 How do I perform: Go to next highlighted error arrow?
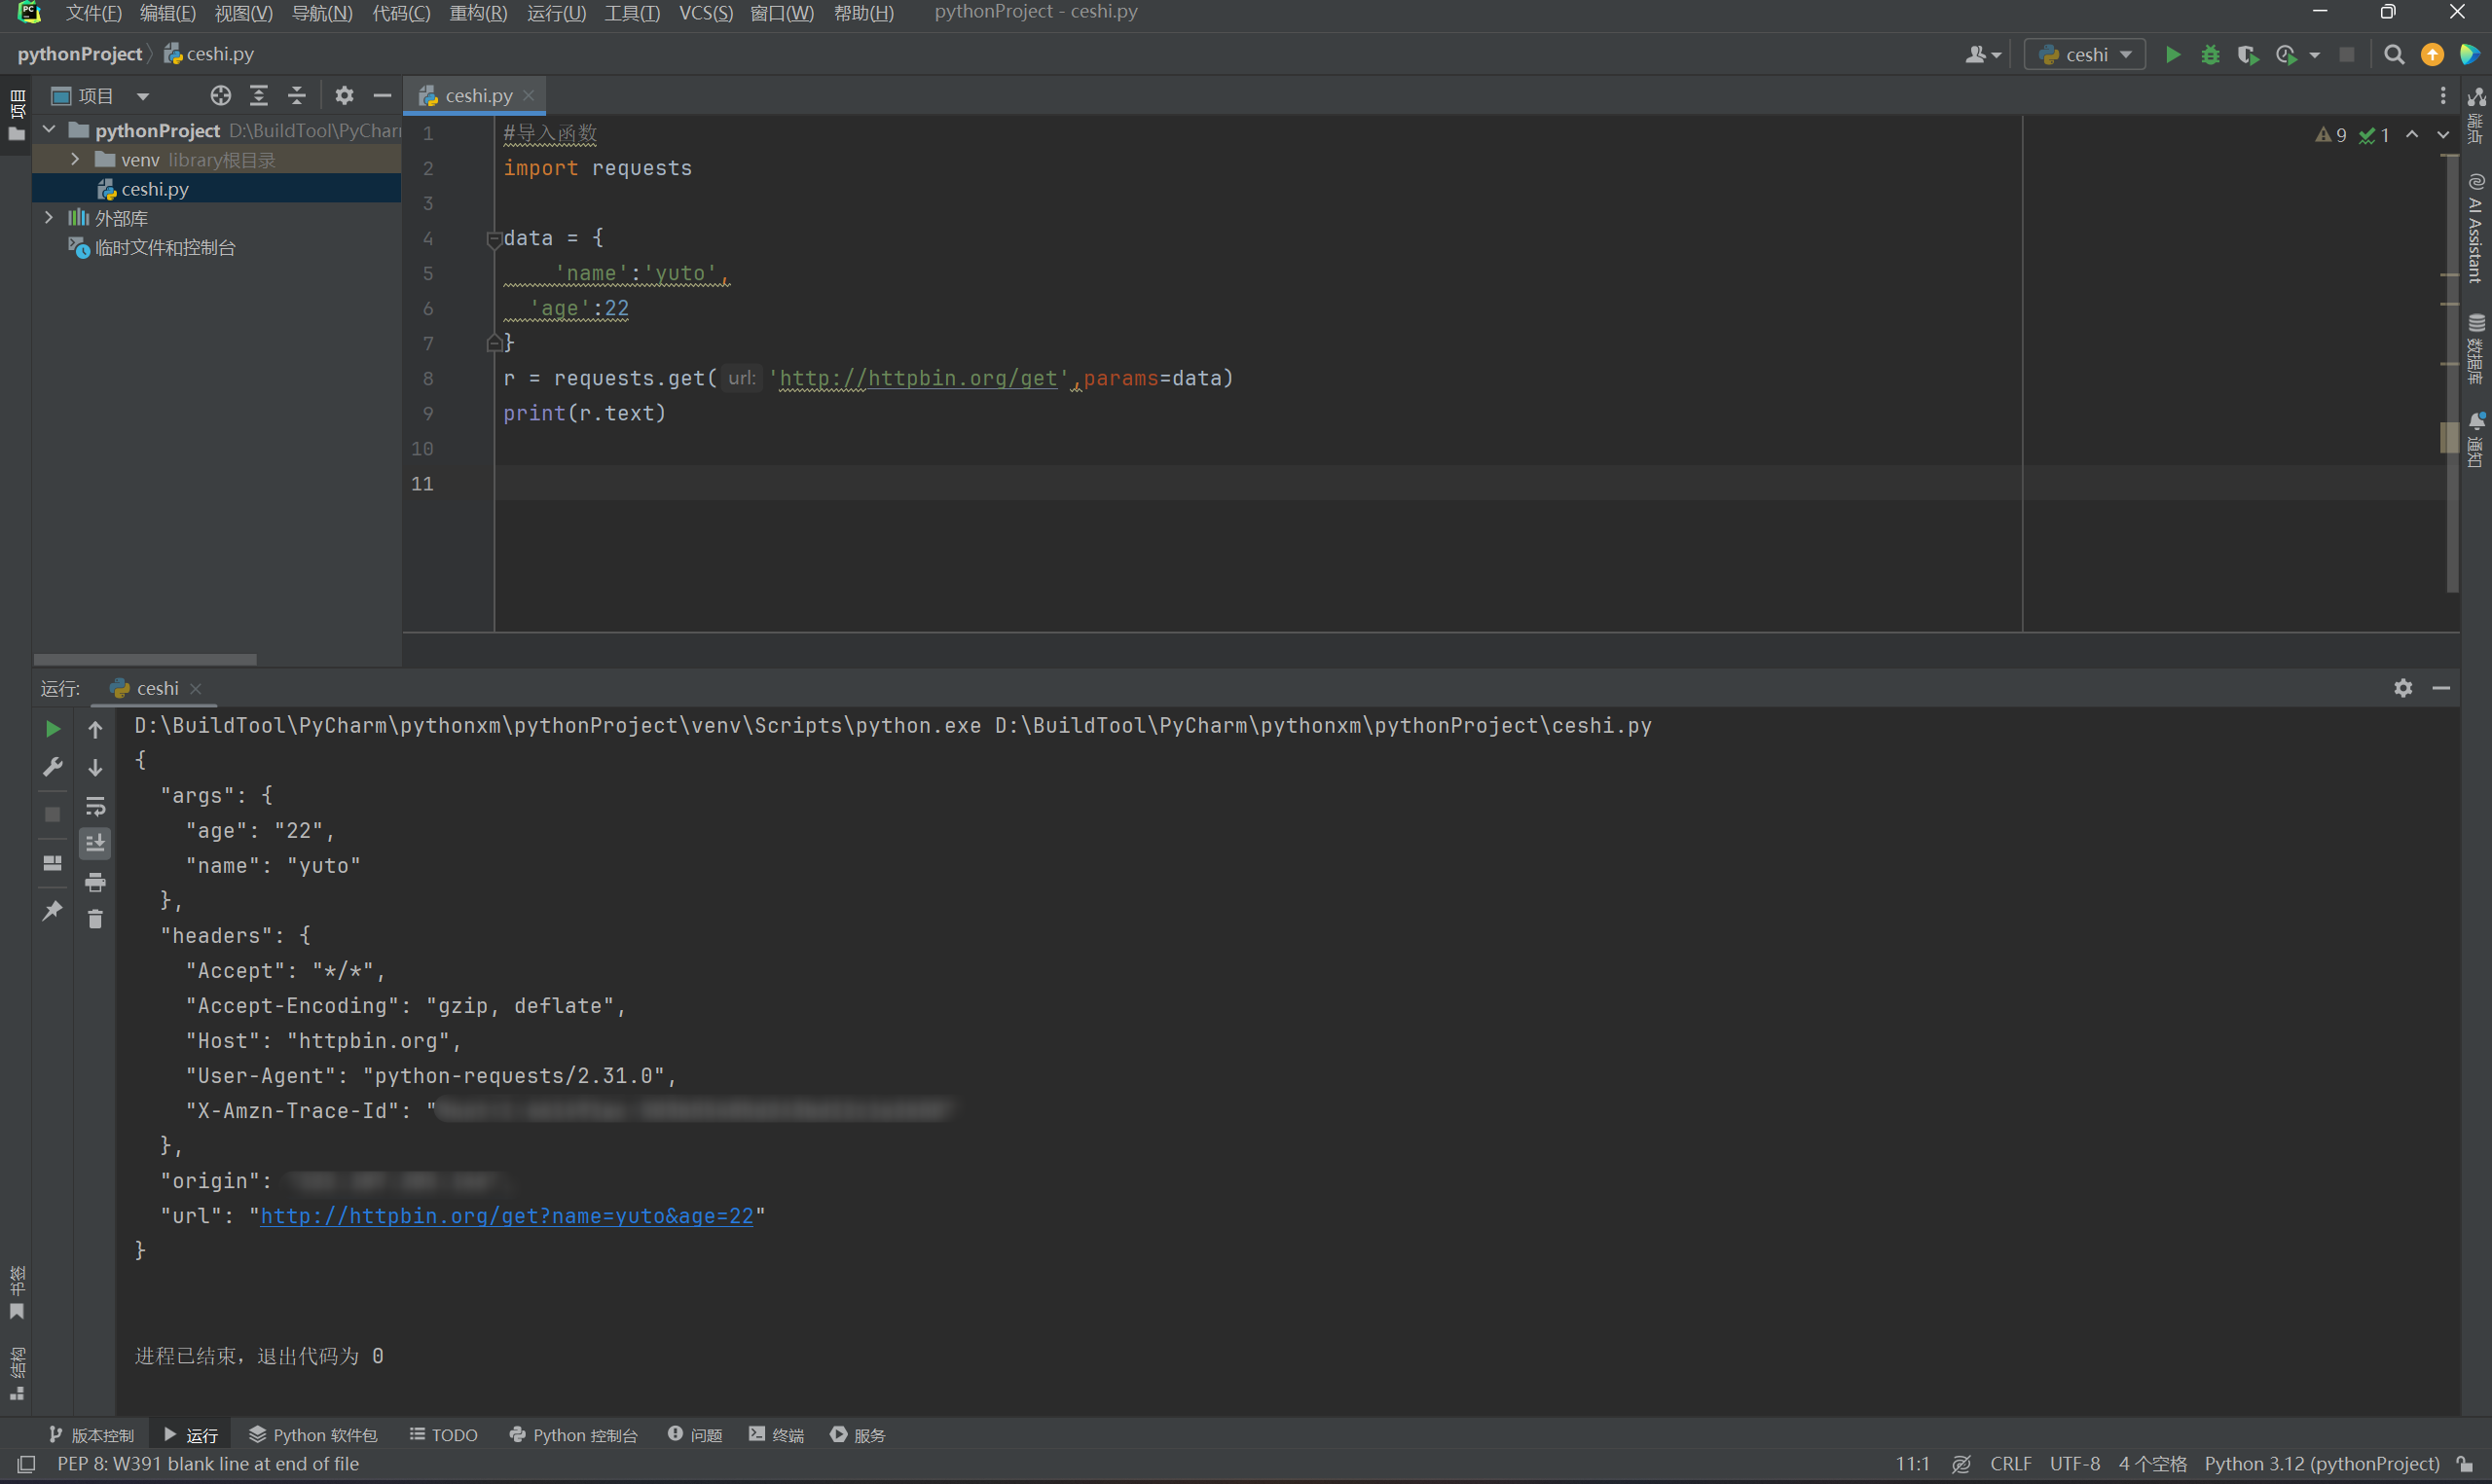pos(2443,134)
